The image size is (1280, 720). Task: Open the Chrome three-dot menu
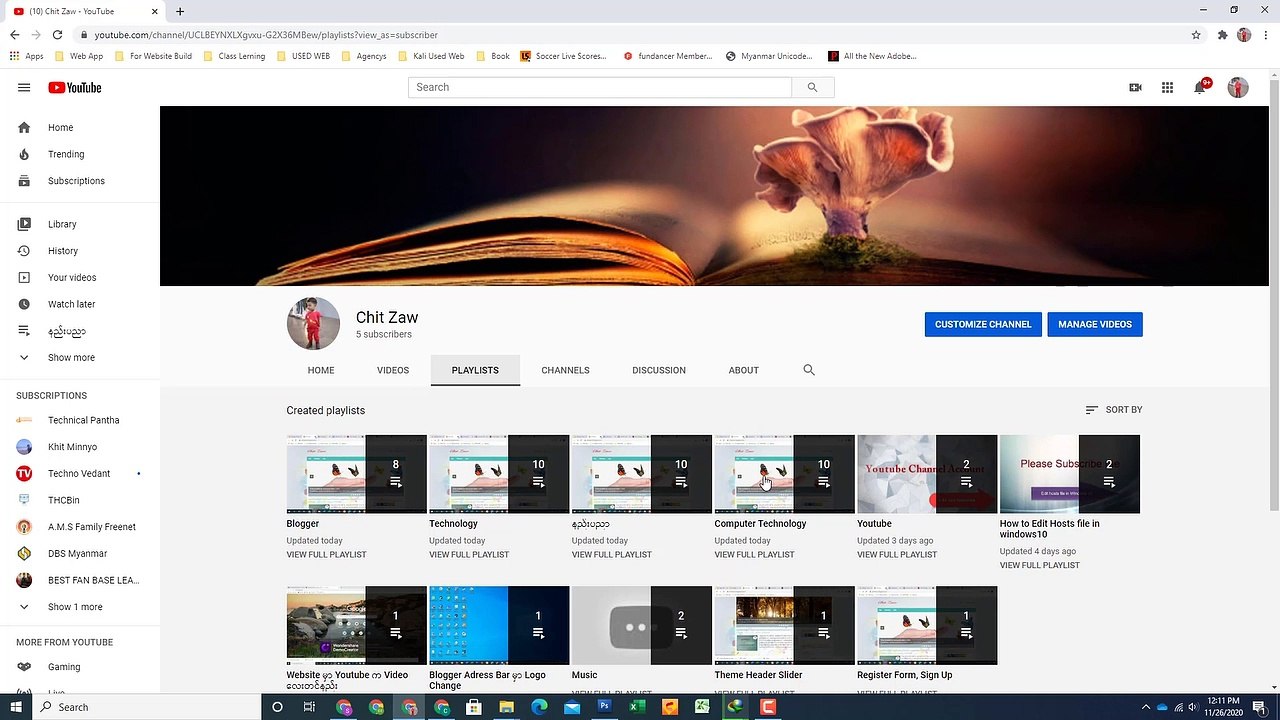(x=1265, y=34)
